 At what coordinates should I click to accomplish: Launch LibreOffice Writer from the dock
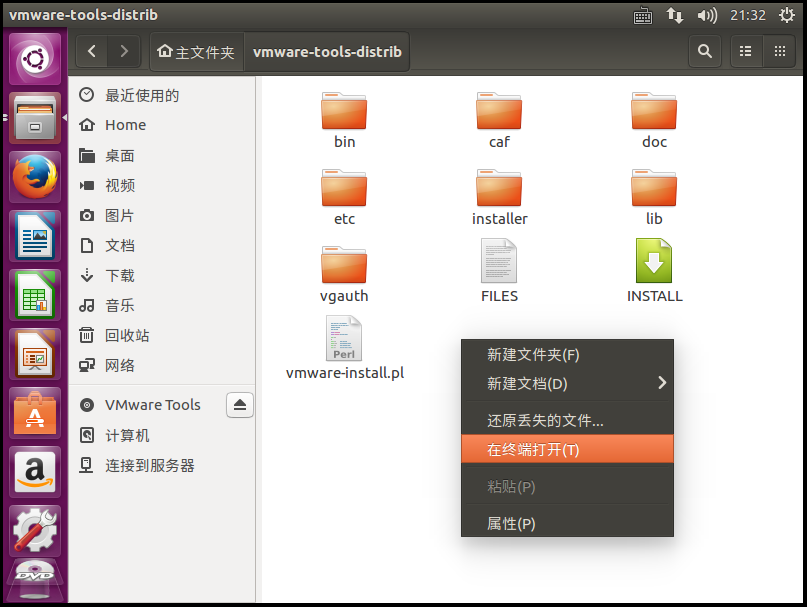pos(35,236)
